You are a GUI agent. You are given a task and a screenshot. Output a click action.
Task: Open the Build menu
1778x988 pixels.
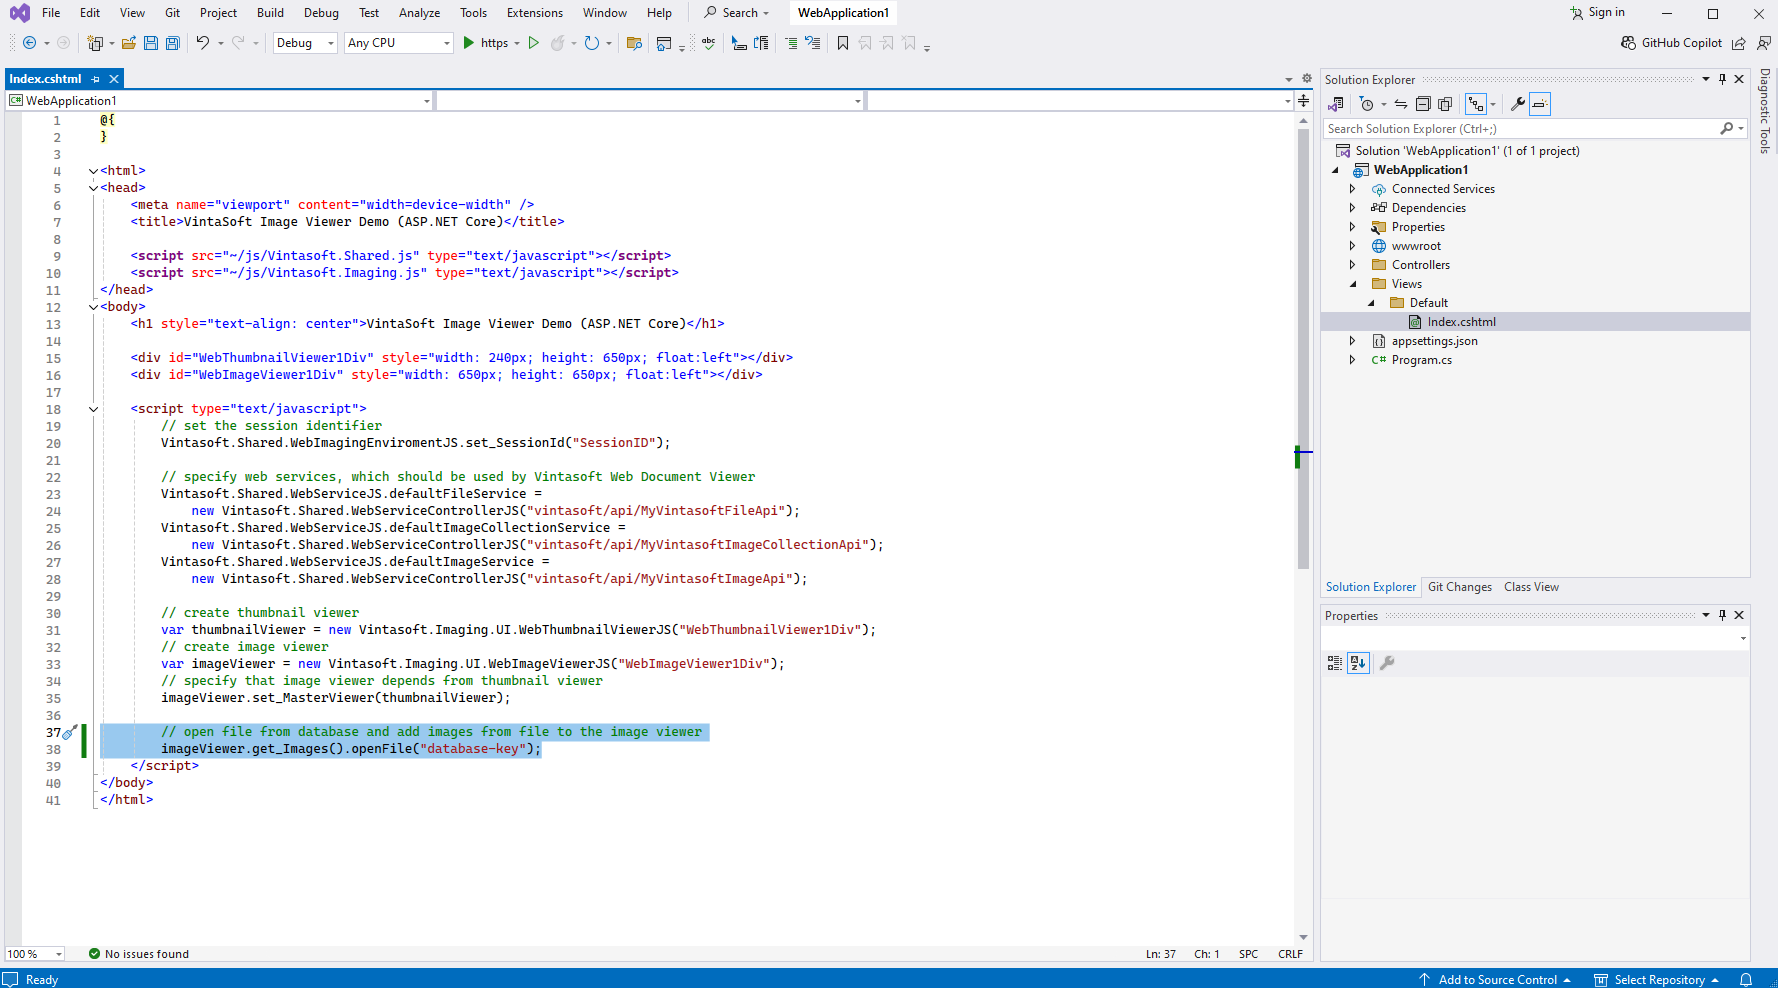(x=270, y=13)
